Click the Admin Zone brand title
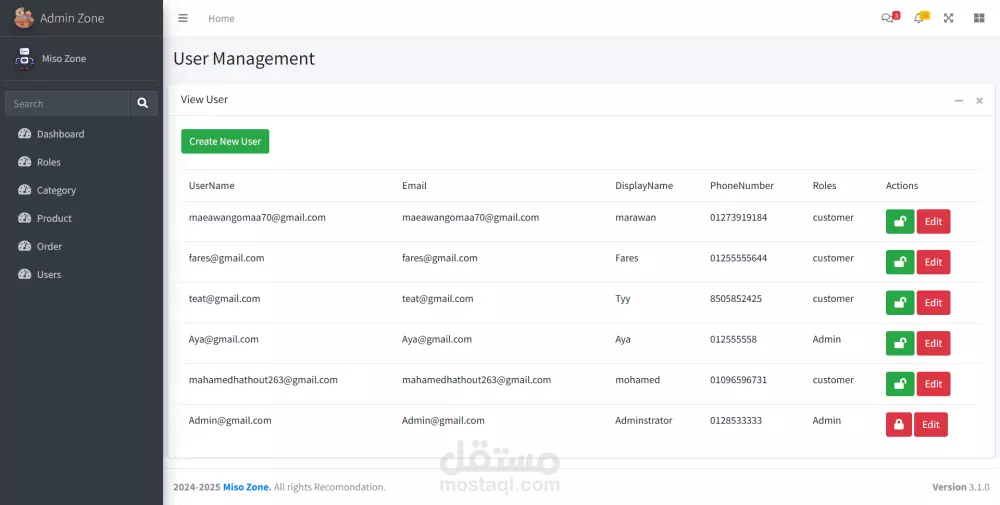Screen dimensions: 1000x505 [x=72, y=18]
